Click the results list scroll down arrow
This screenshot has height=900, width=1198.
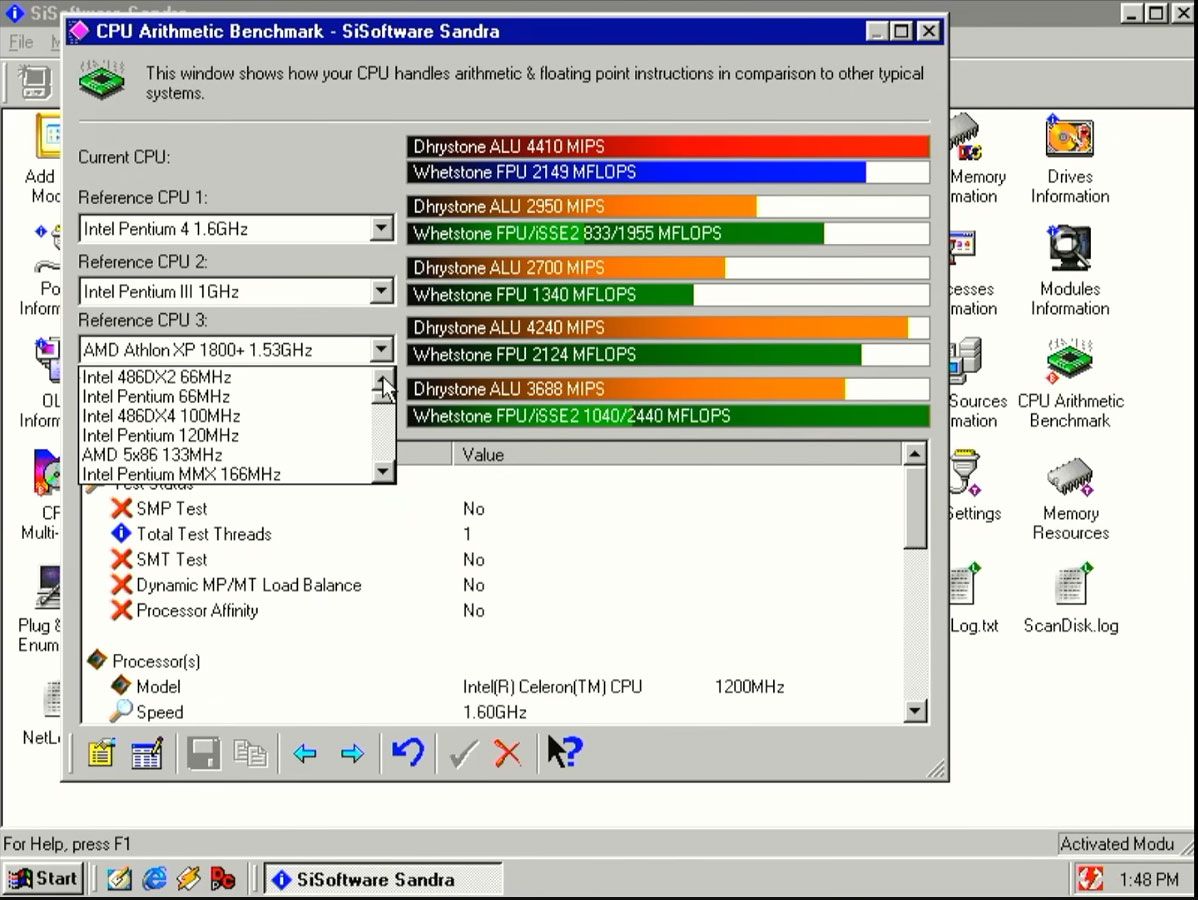(x=915, y=711)
